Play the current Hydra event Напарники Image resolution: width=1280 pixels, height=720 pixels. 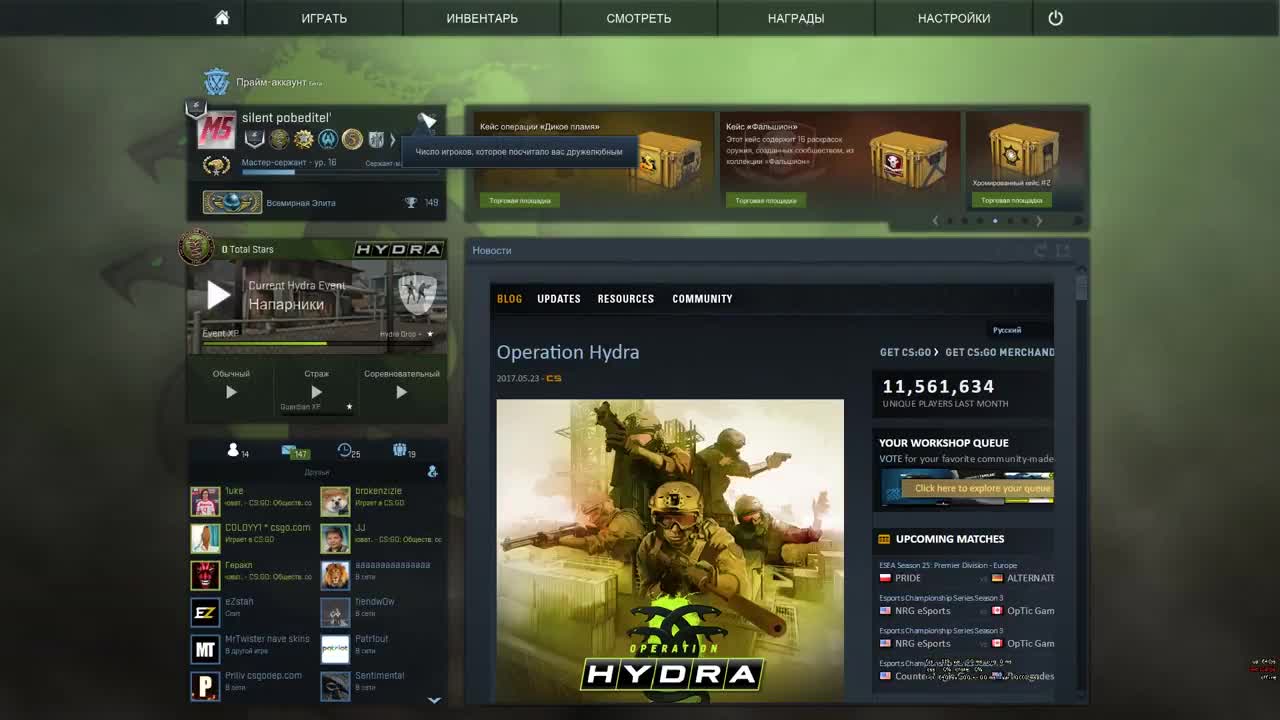219,294
